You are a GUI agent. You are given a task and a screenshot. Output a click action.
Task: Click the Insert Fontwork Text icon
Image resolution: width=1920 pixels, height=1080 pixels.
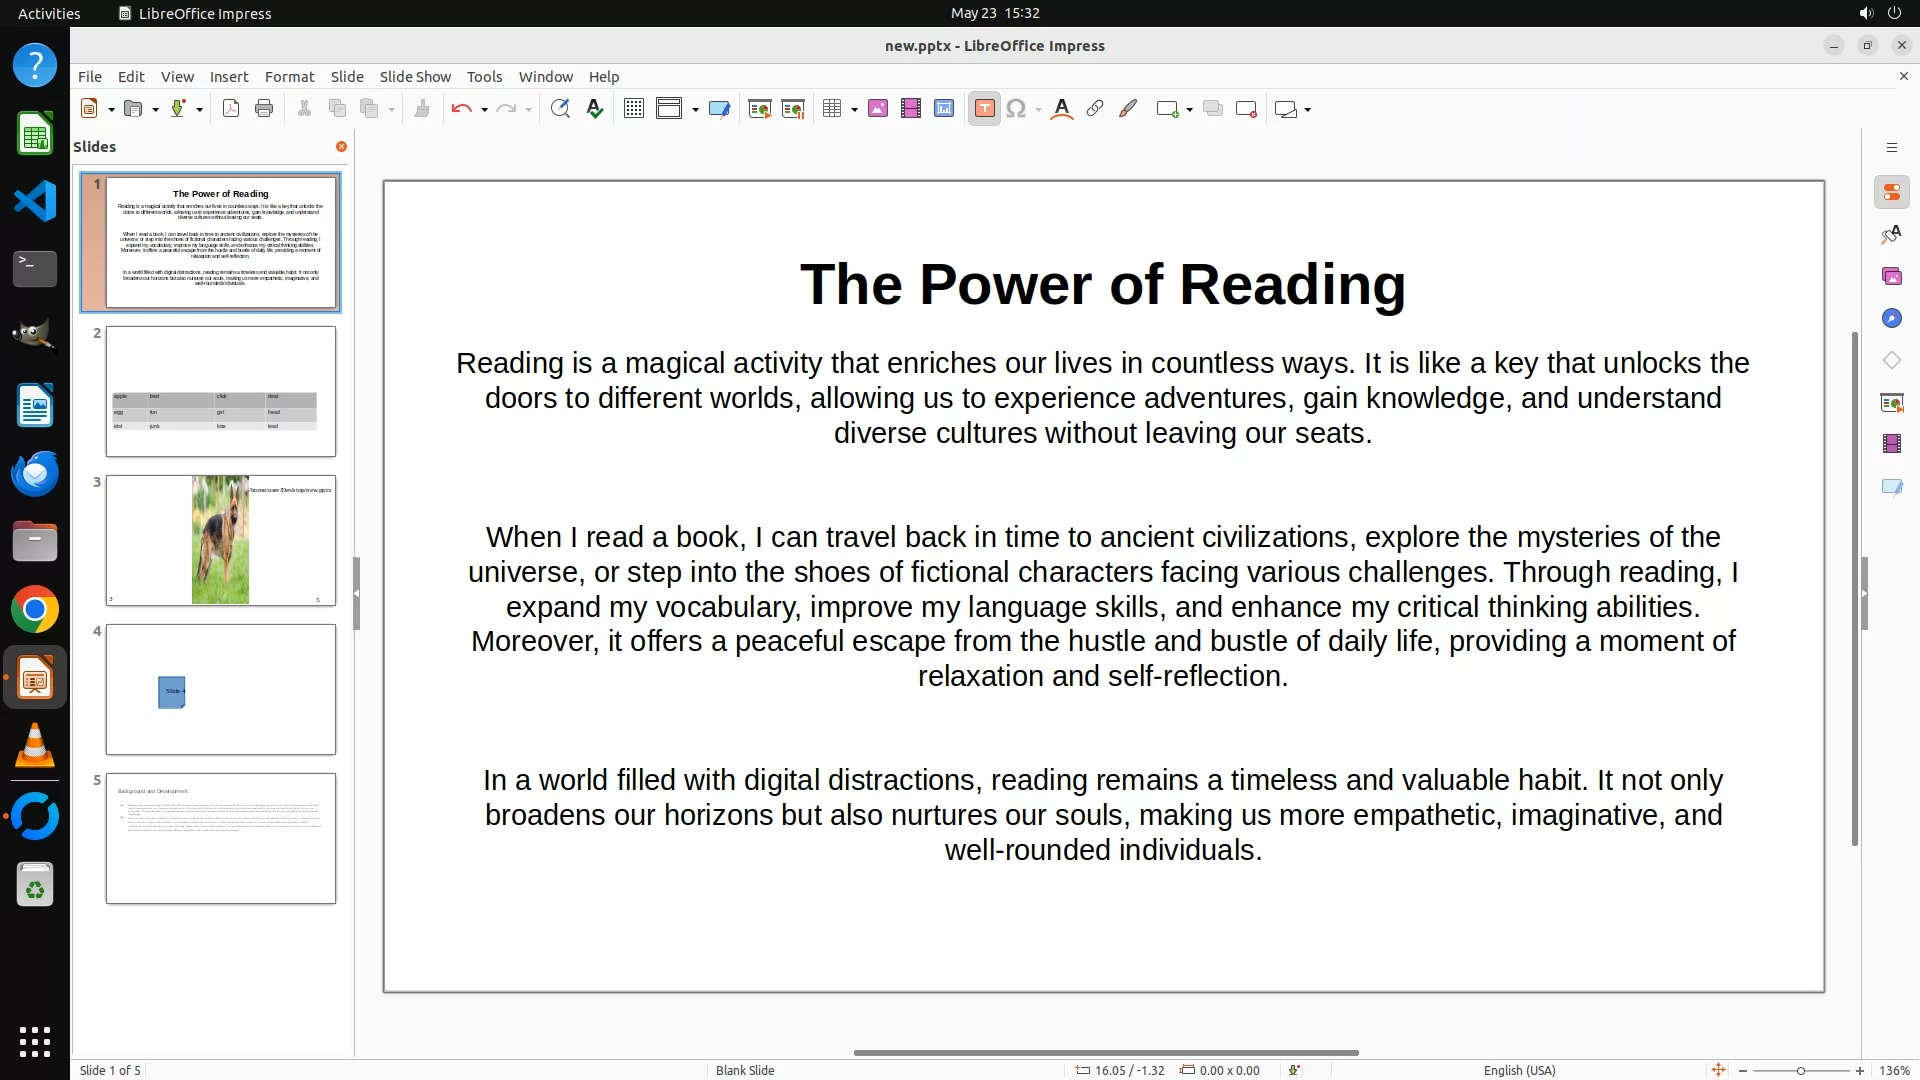(x=1062, y=109)
